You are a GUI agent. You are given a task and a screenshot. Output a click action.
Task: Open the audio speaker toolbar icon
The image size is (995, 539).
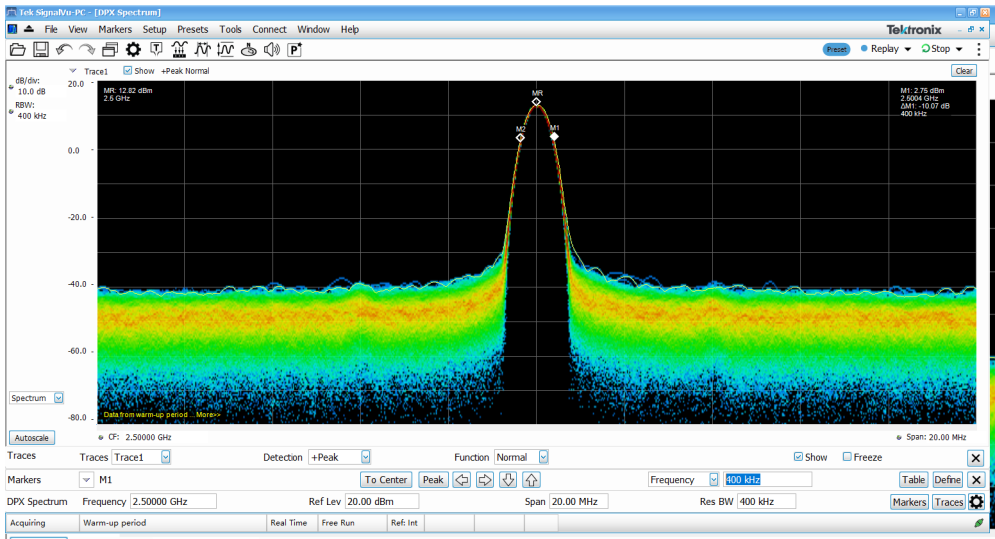272,50
